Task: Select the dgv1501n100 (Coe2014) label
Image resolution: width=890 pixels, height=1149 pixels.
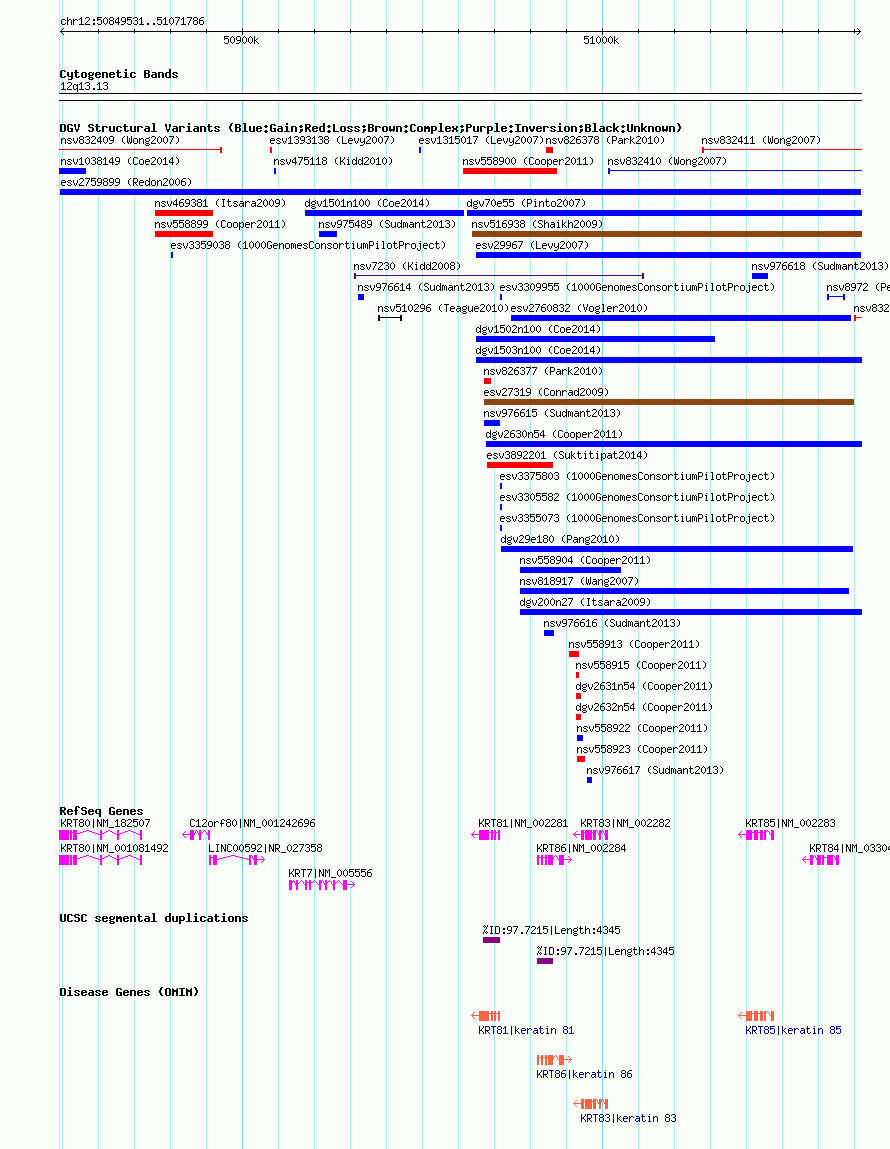Action: coord(367,204)
